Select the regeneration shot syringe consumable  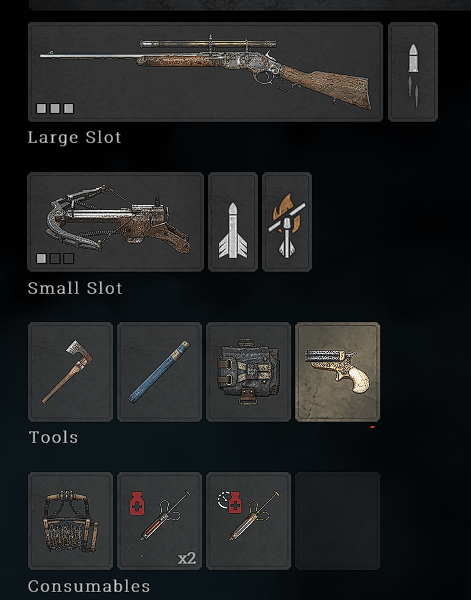pyautogui.click(x=248, y=521)
